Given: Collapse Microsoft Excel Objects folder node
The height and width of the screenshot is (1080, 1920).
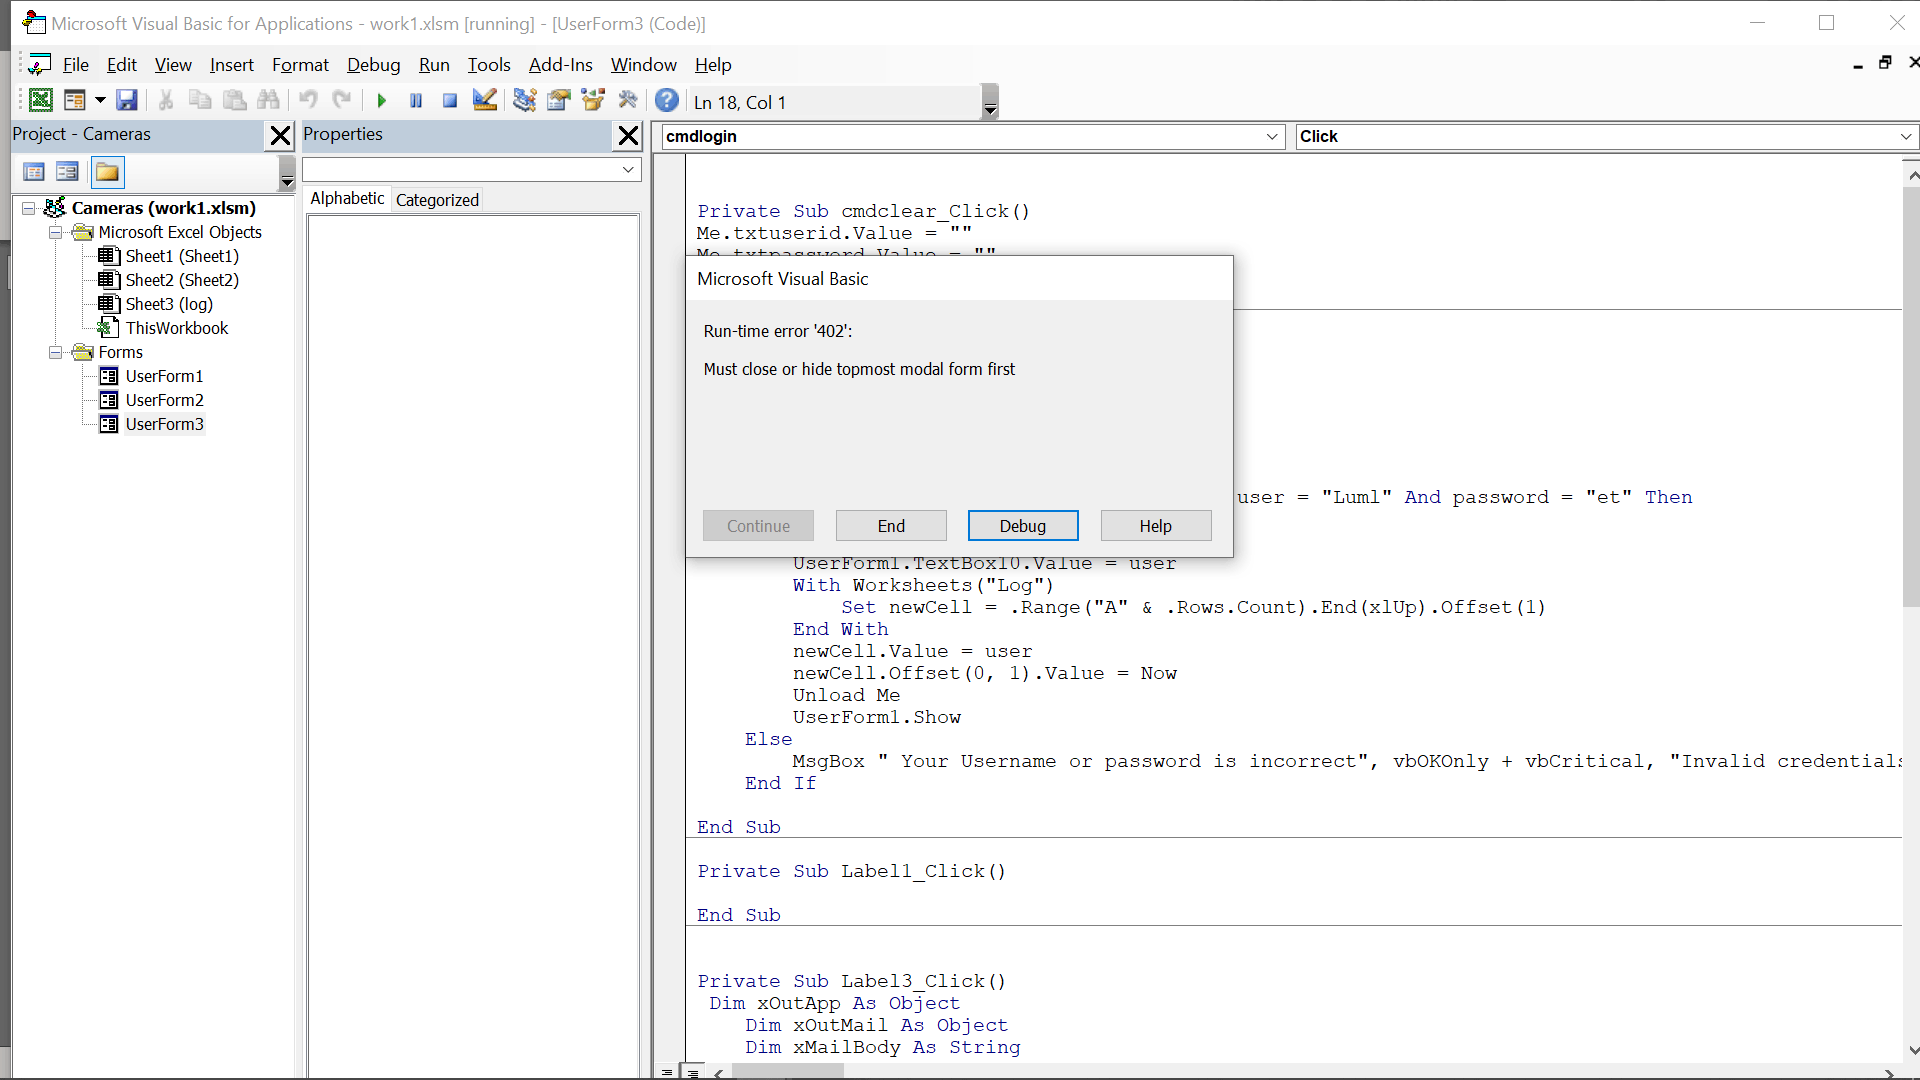Looking at the screenshot, I should [56, 232].
